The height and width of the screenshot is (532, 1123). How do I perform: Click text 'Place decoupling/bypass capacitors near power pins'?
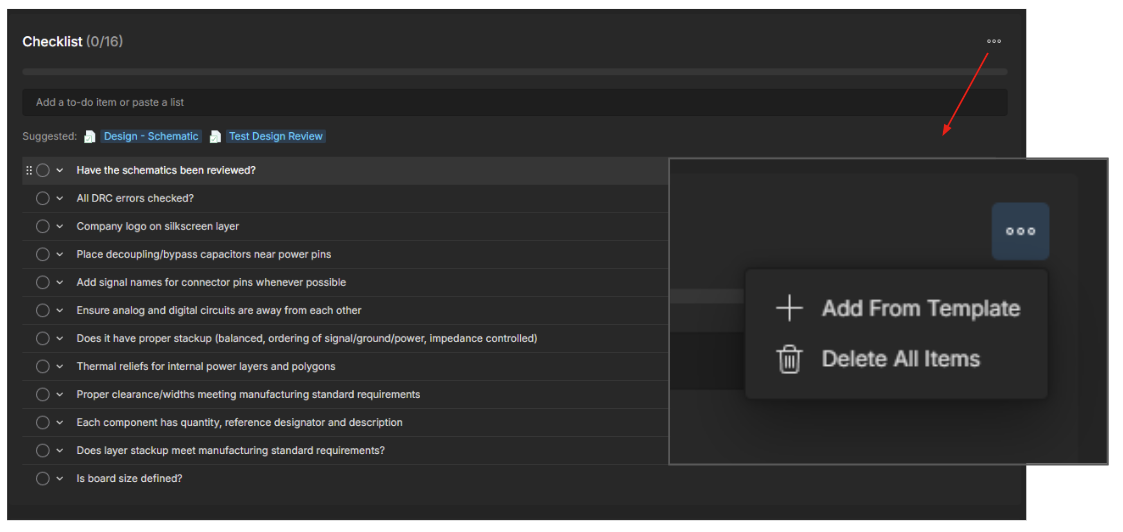[x=203, y=254]
